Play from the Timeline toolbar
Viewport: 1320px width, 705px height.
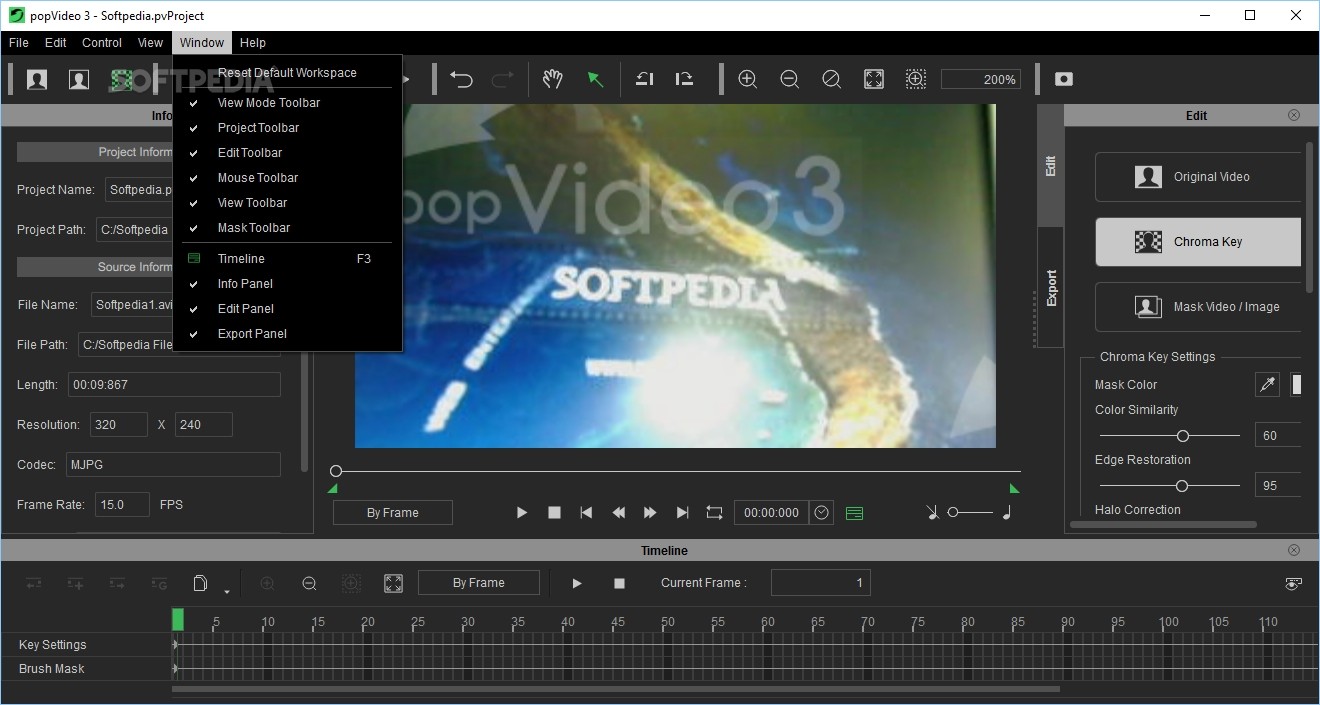577,583
